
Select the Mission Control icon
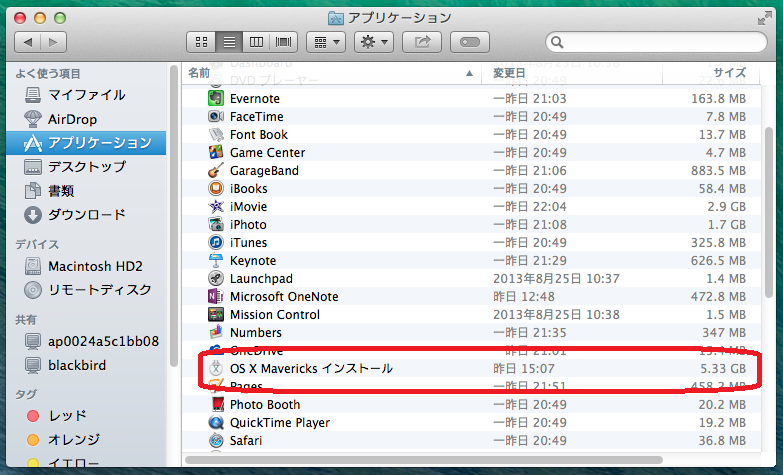pos(216,314)
